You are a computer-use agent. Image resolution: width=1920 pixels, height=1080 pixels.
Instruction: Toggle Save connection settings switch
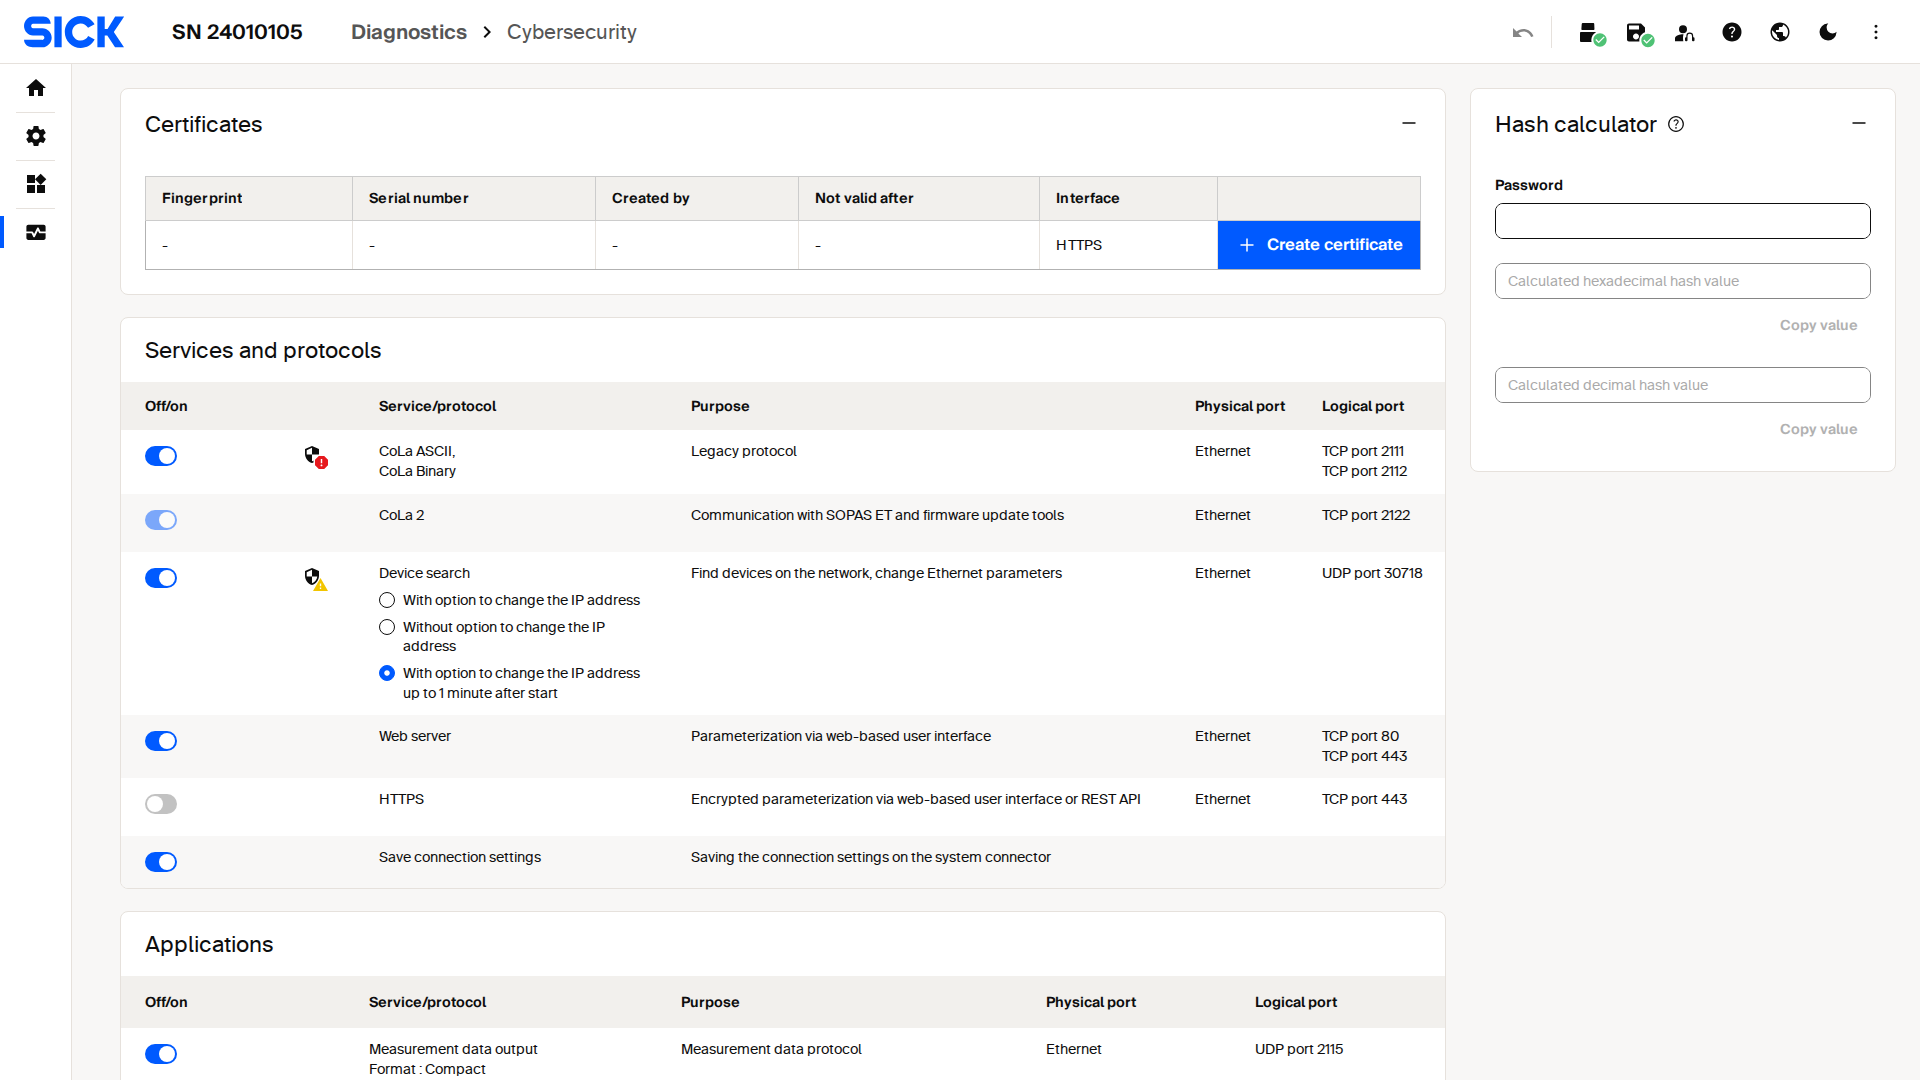(x=161, y=862)
